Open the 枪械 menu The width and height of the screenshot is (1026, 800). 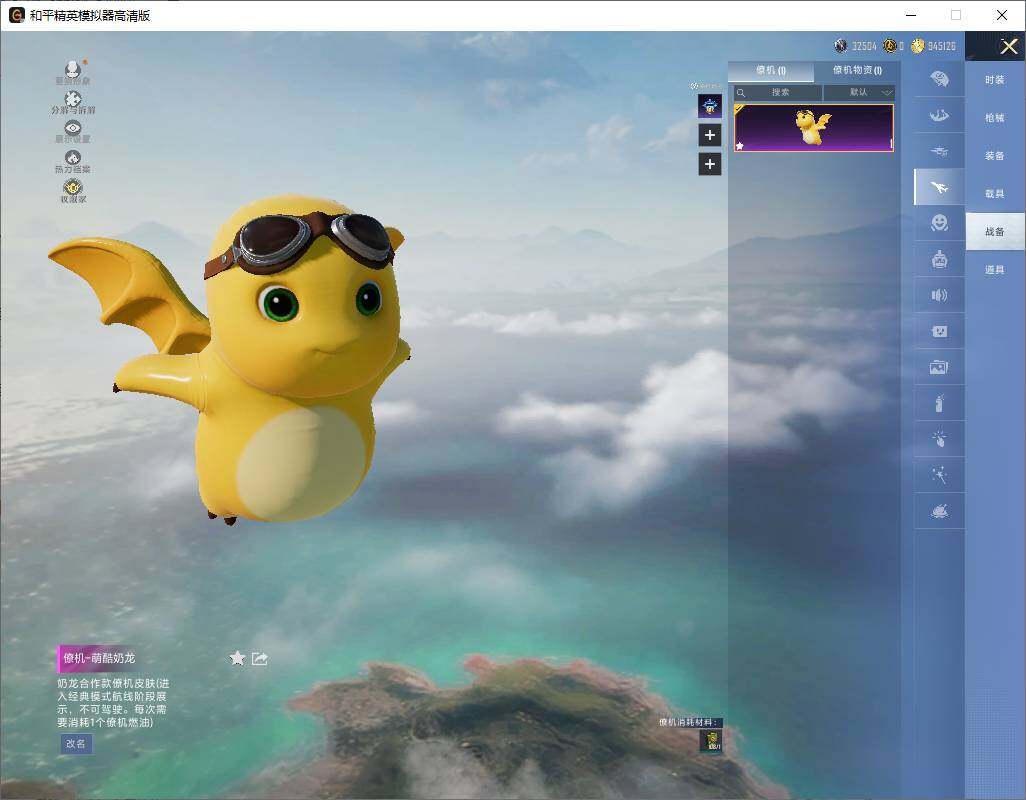995,118
